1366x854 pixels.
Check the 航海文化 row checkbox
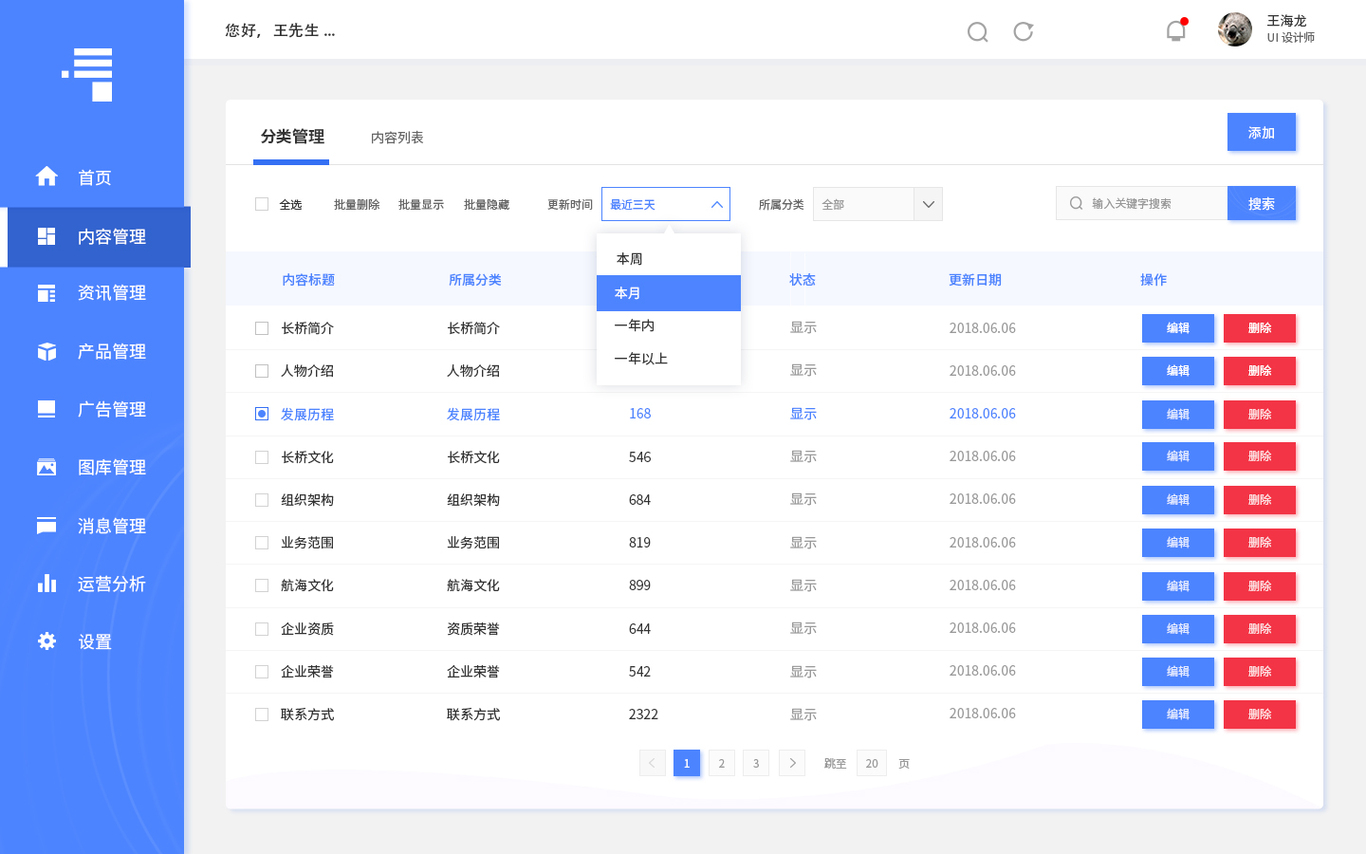coord(262,586)
